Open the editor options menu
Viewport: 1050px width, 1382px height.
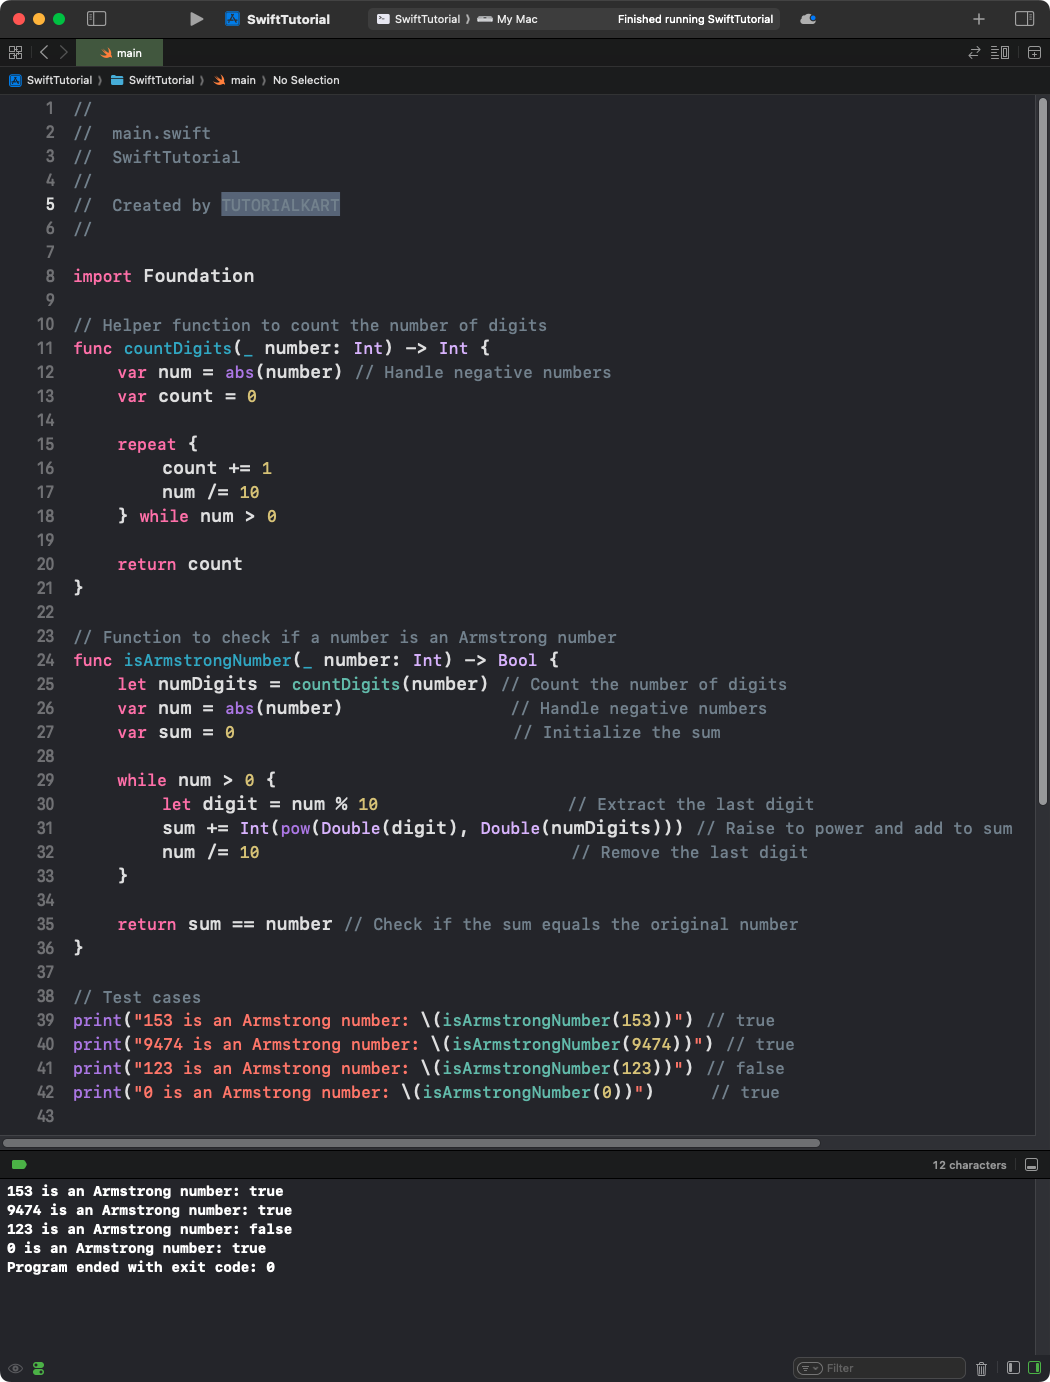(999, 52)
